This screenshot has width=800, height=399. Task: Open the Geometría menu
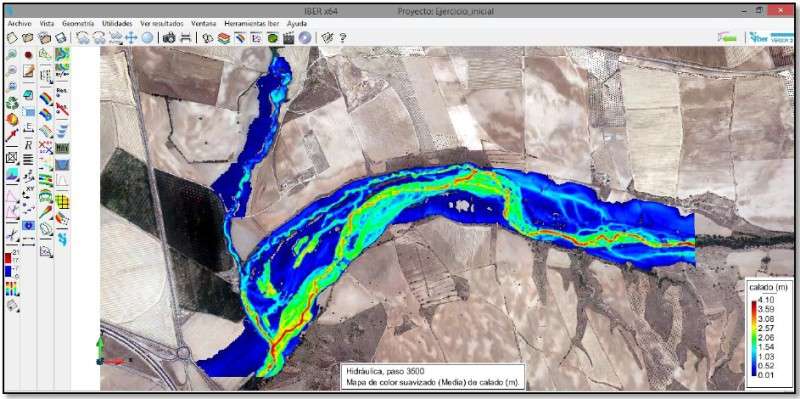click(x=78, y=23)
